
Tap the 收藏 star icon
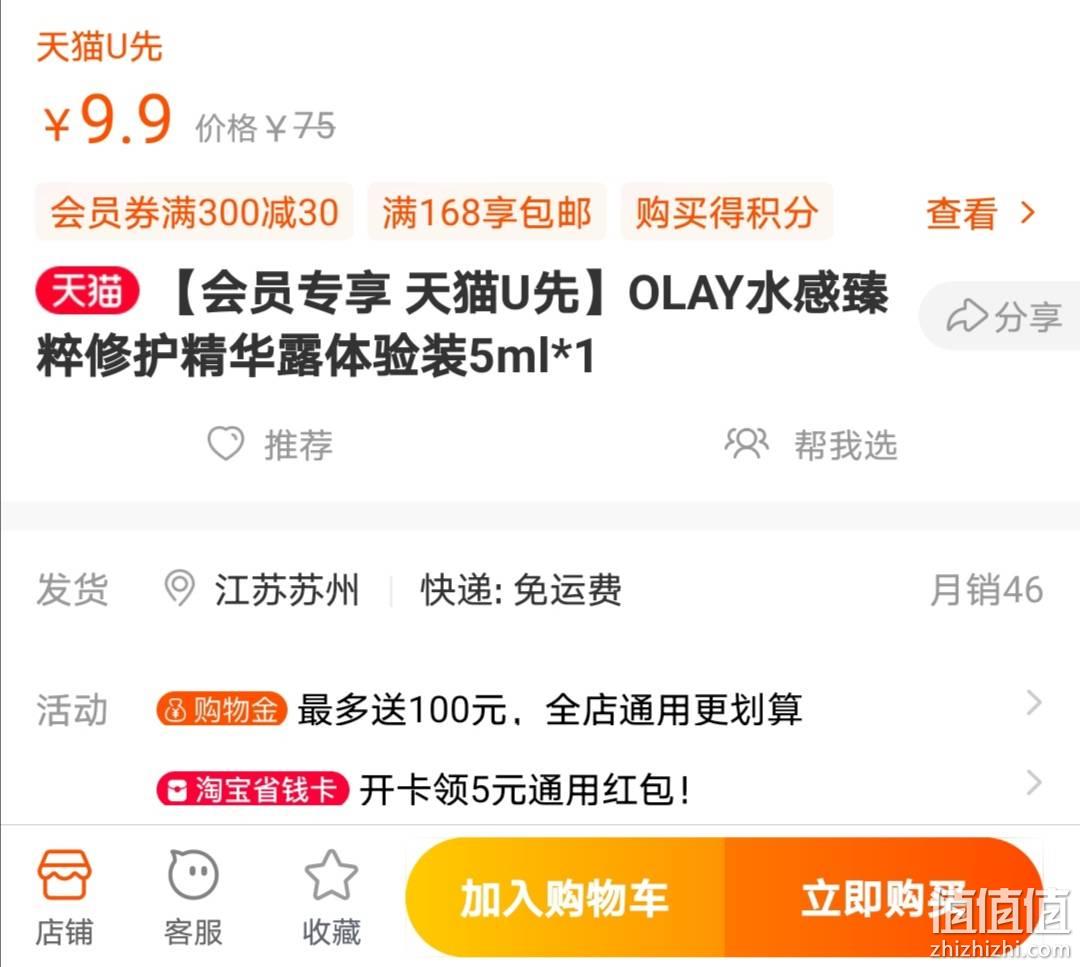coord(331,875)
